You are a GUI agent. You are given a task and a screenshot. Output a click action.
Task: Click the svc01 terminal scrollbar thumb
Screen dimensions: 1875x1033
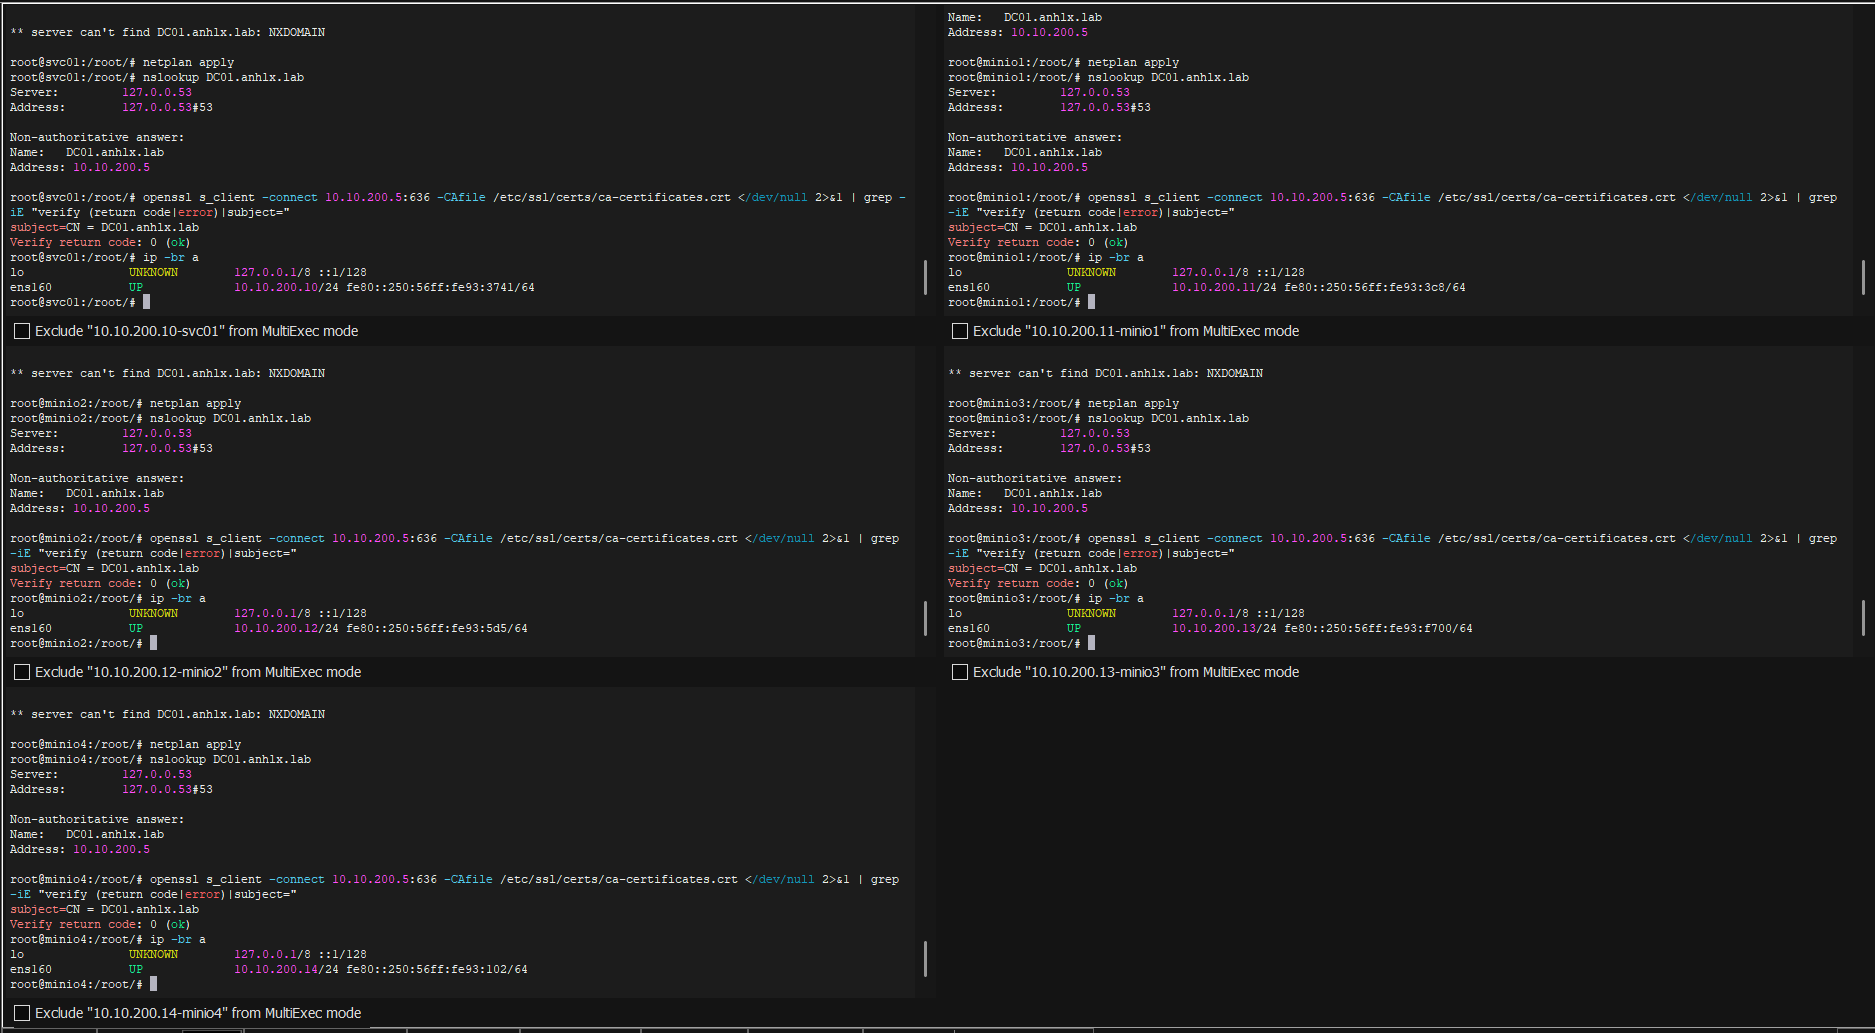(x=925, y=277)
